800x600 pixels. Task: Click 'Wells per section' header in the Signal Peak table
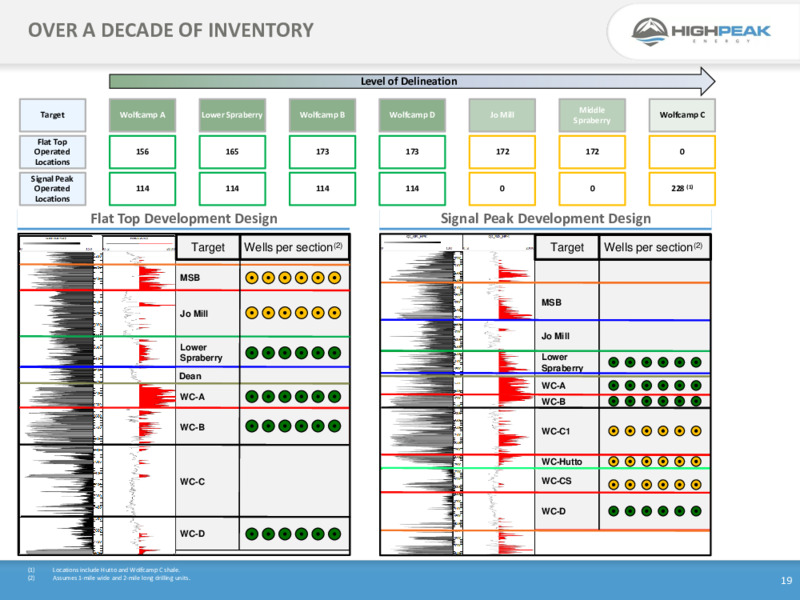[654, 247]
